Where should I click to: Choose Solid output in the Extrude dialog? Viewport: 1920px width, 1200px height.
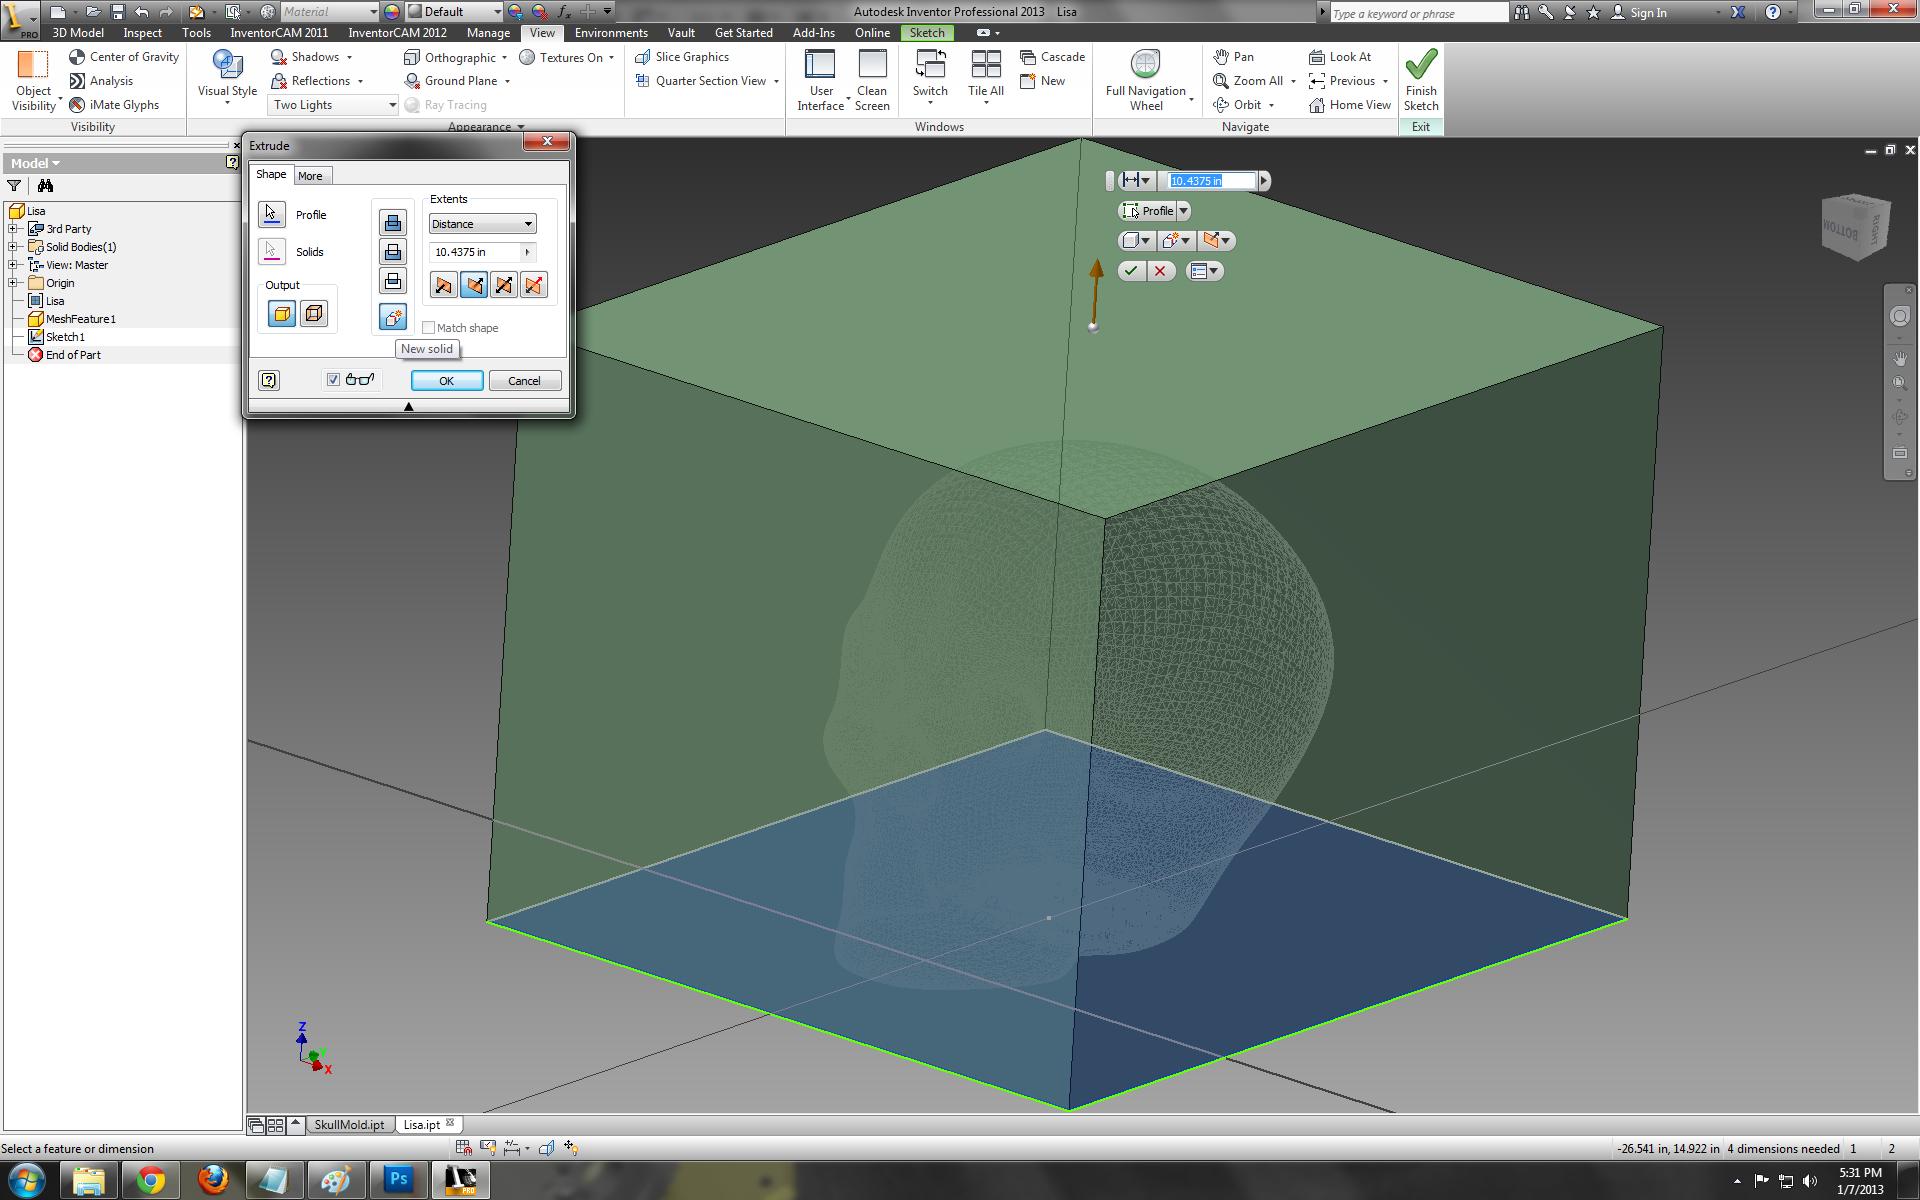[x=282, y=314]
